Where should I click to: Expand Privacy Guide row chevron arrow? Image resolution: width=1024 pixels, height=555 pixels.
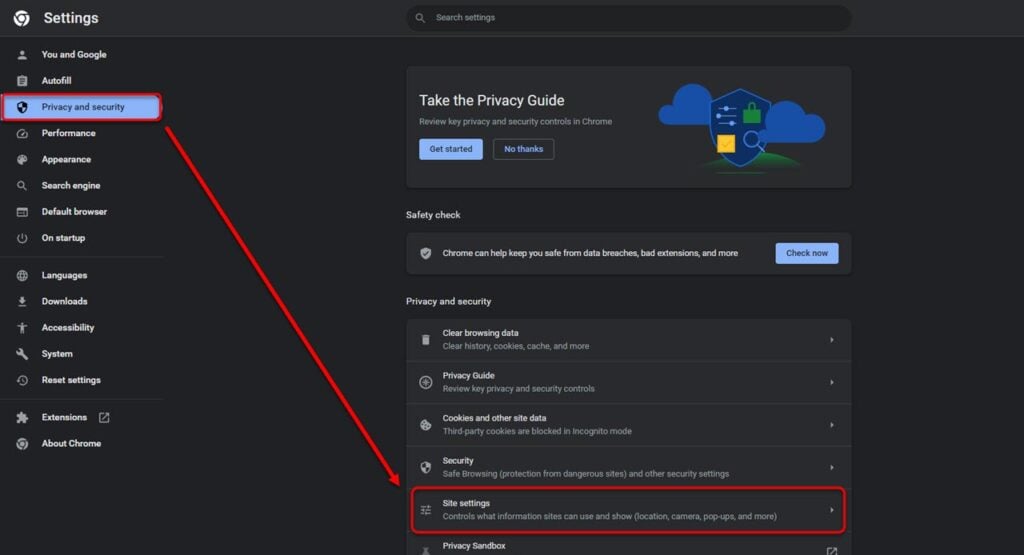pyautogui.click(x=831, y=382)
